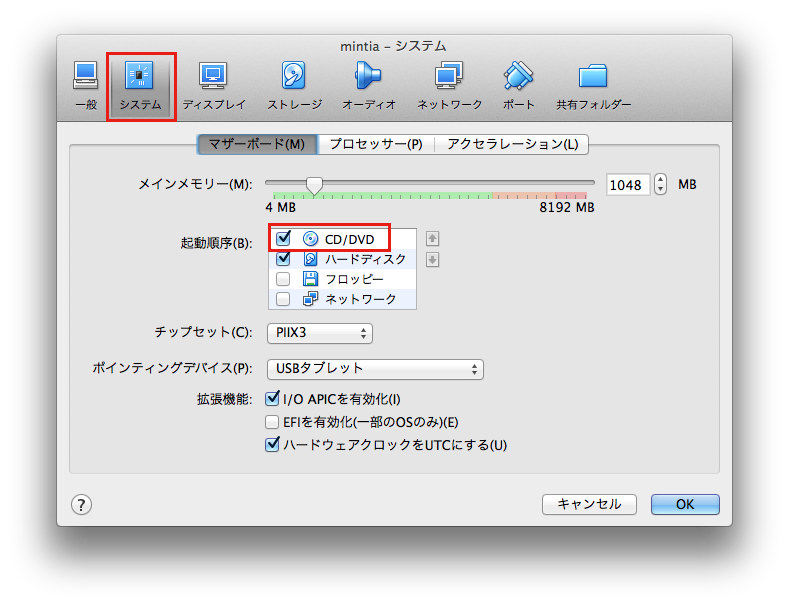Uncheck the CD/DVD boot order checkbox
The width and height of the screenshot is (789, 605).
[x=283, y=239]
